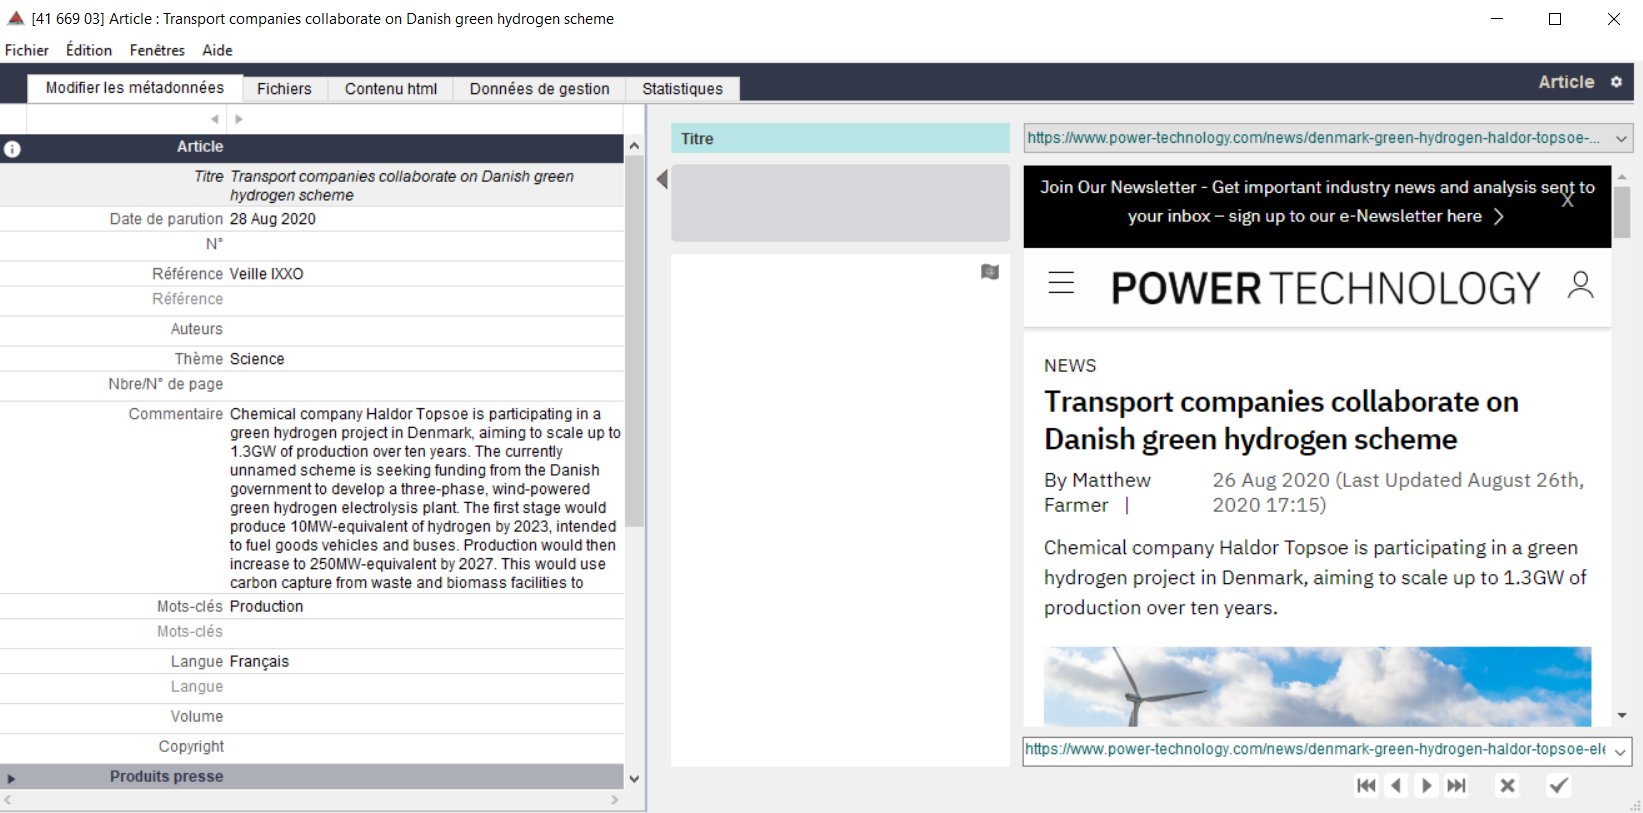Click the Titre highlighted field label
Image resolution: width=1643 pixels, height=813 pixels.
pos(840,139)
